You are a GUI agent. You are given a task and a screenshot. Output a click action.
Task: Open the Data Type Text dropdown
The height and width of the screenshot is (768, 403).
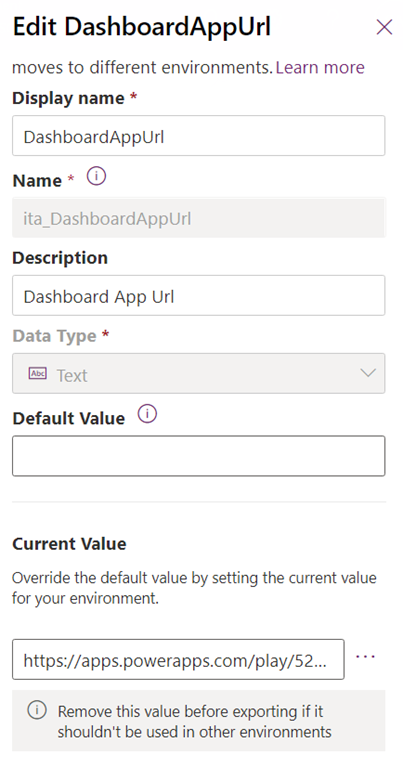click(198, 373)
